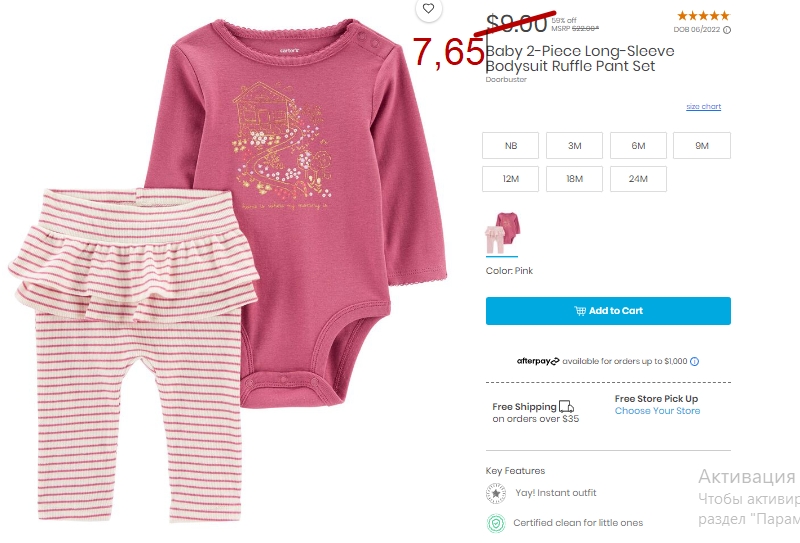Click the Certified clean shield icon

[x=496, y=523]
